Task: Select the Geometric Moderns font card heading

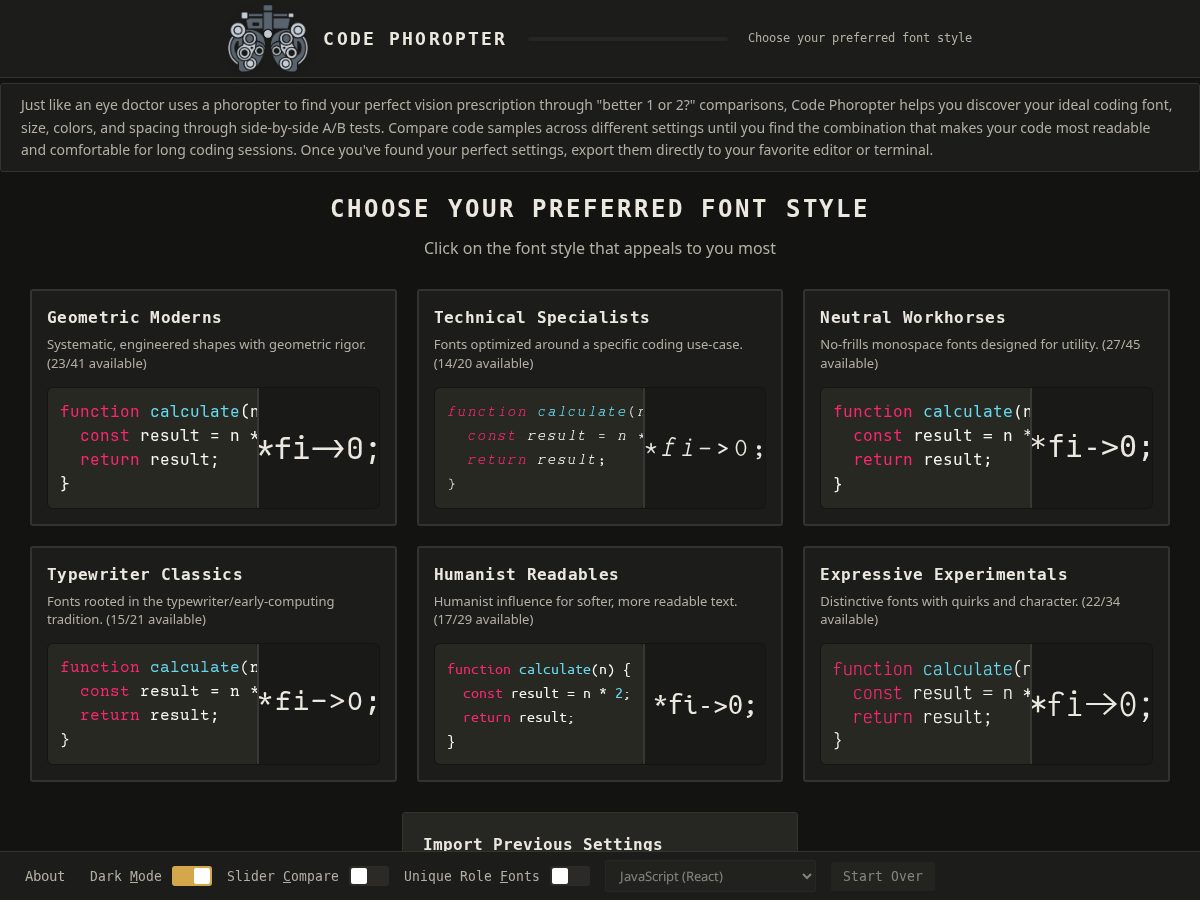Action: (x=134, y=317)
